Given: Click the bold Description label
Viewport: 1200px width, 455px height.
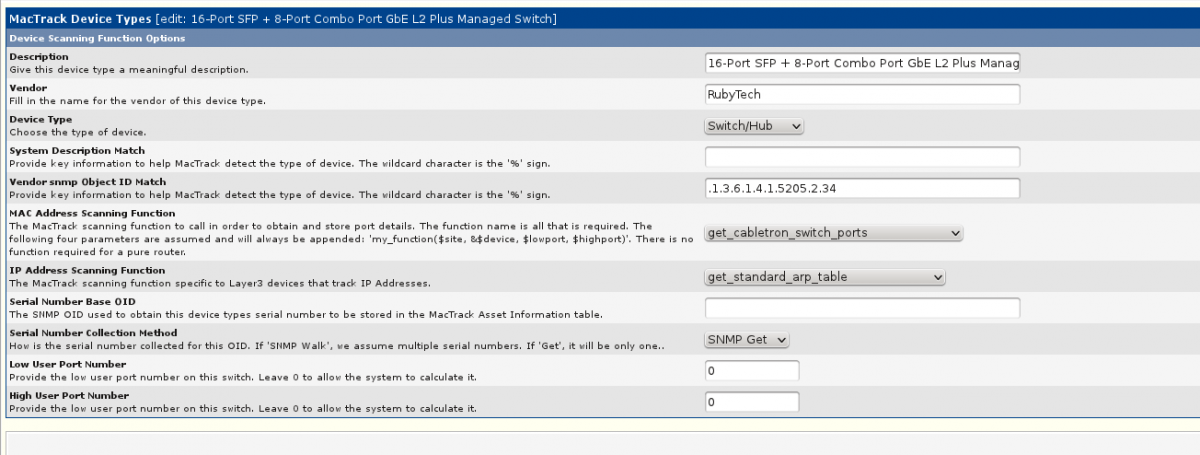Looking at the screenshot, I should pyautogui.click(x=39, y=57).
